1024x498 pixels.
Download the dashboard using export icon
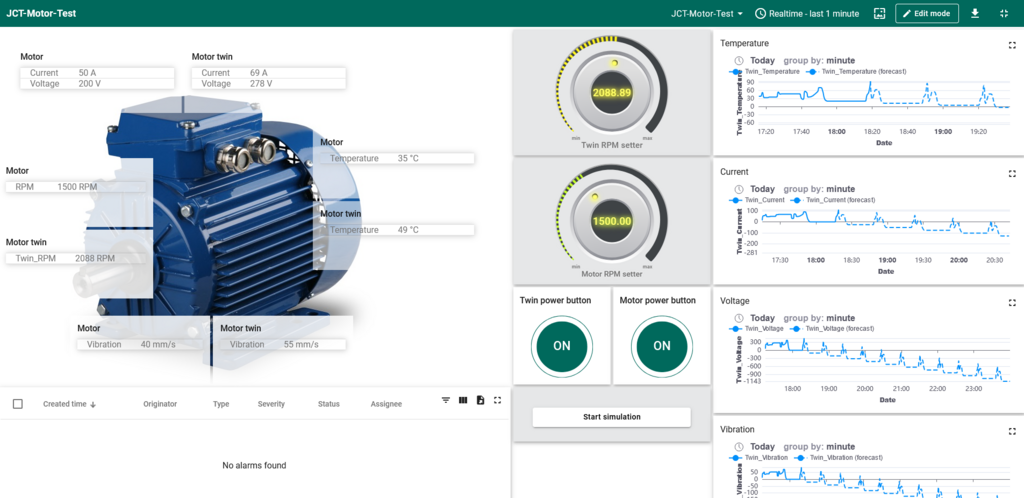coord(975,14)
